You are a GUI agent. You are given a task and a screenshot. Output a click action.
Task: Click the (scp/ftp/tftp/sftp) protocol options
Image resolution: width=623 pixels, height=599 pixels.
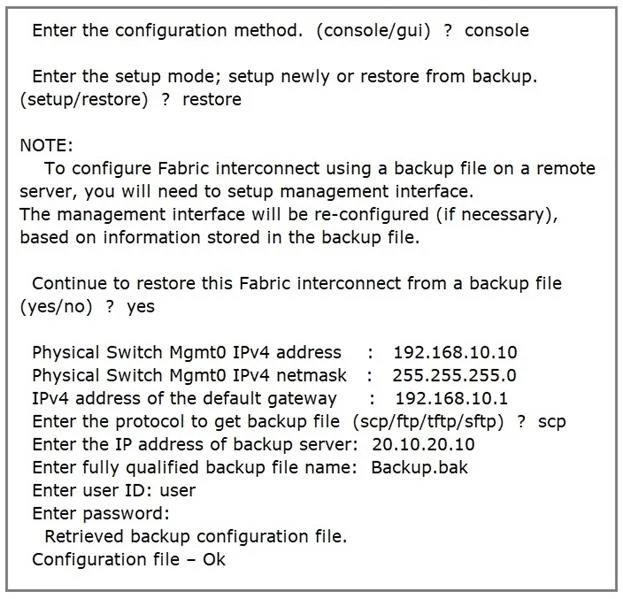(x=428, y=422)
